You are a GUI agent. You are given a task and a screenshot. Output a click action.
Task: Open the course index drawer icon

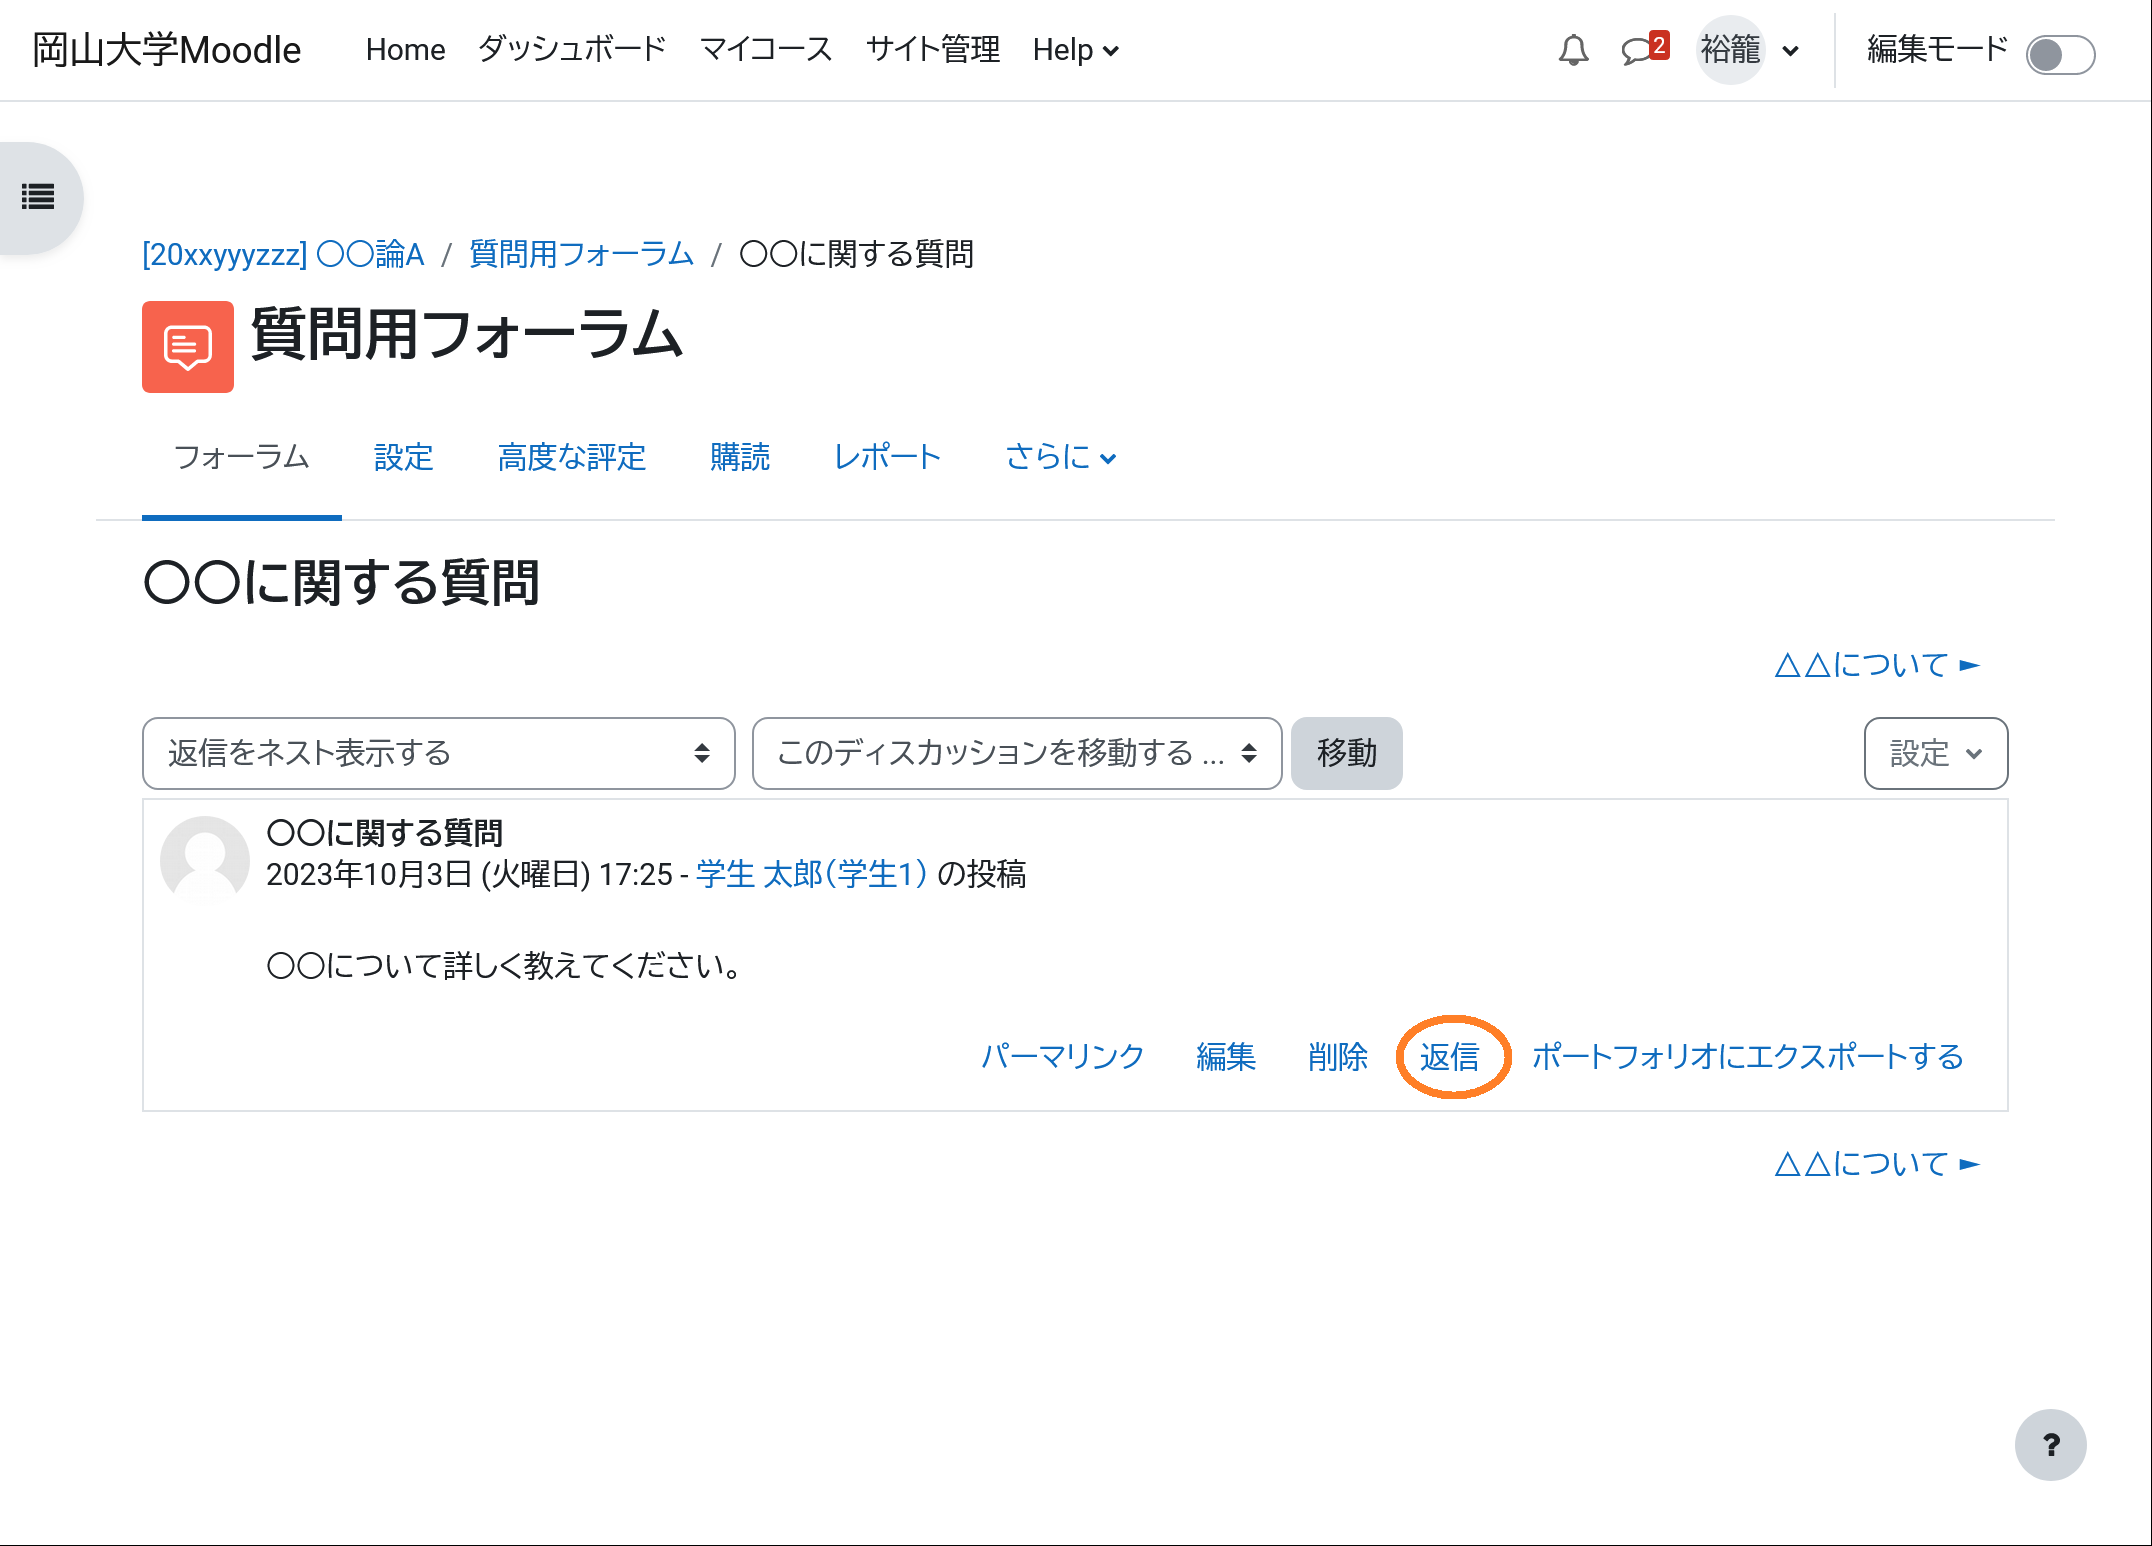[x=39, y=197]
